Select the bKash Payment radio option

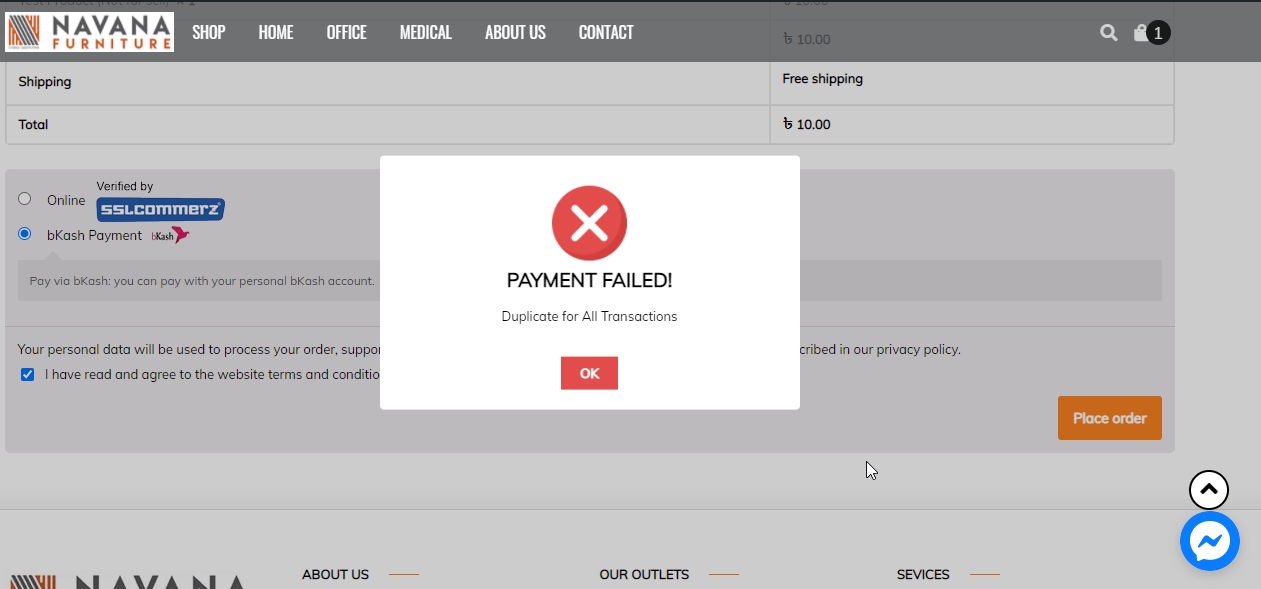[25, 234]
